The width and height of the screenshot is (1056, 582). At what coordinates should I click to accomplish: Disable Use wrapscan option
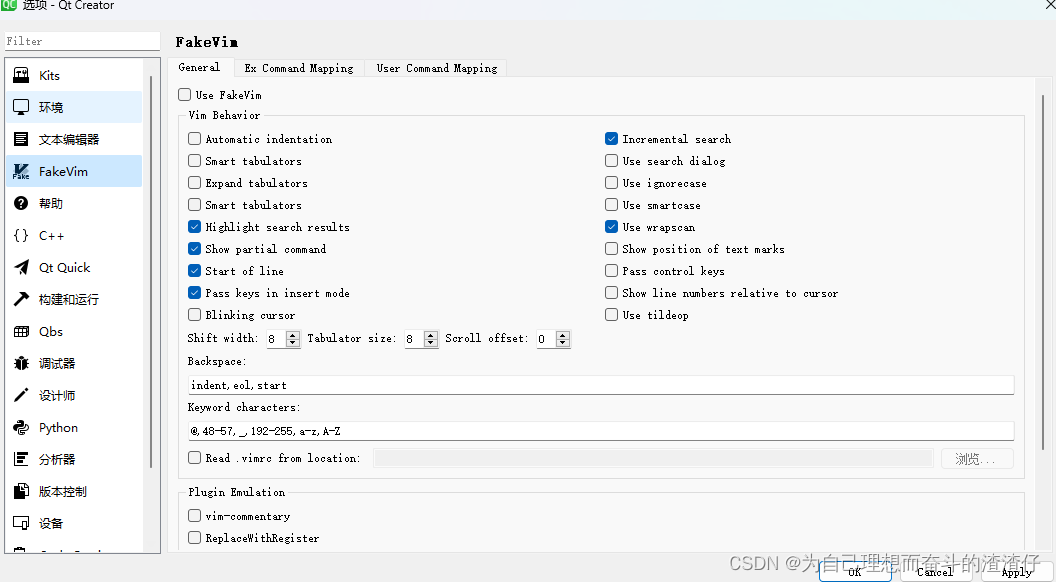click(x=612, y=227)
